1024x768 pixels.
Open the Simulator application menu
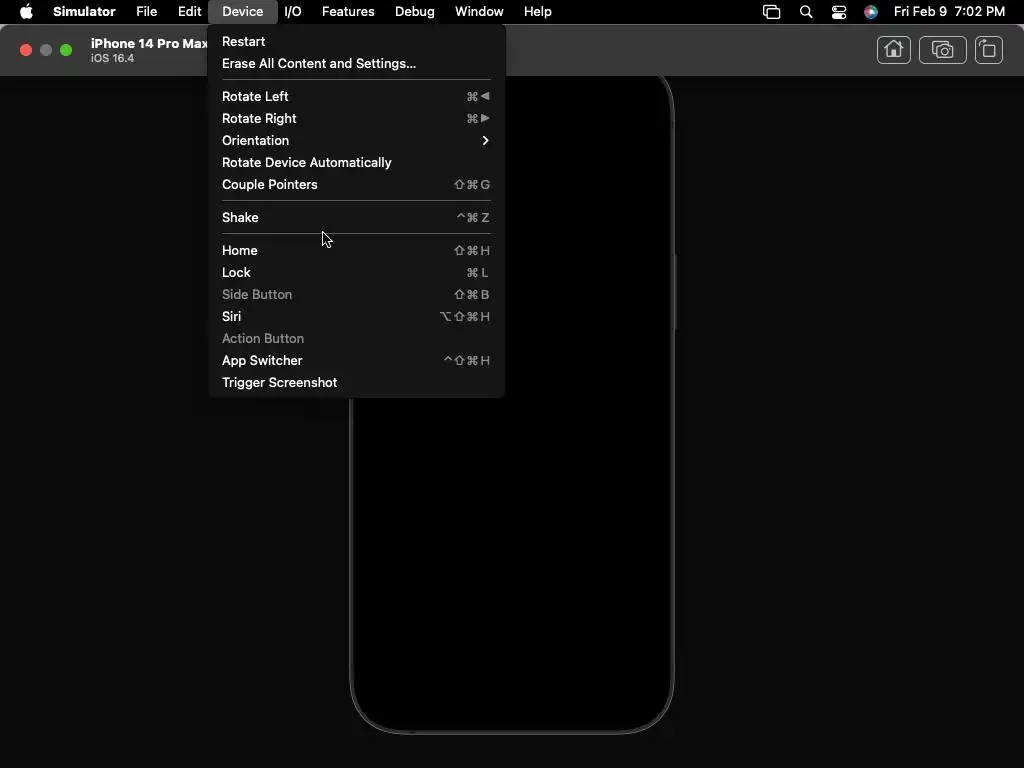84,12
